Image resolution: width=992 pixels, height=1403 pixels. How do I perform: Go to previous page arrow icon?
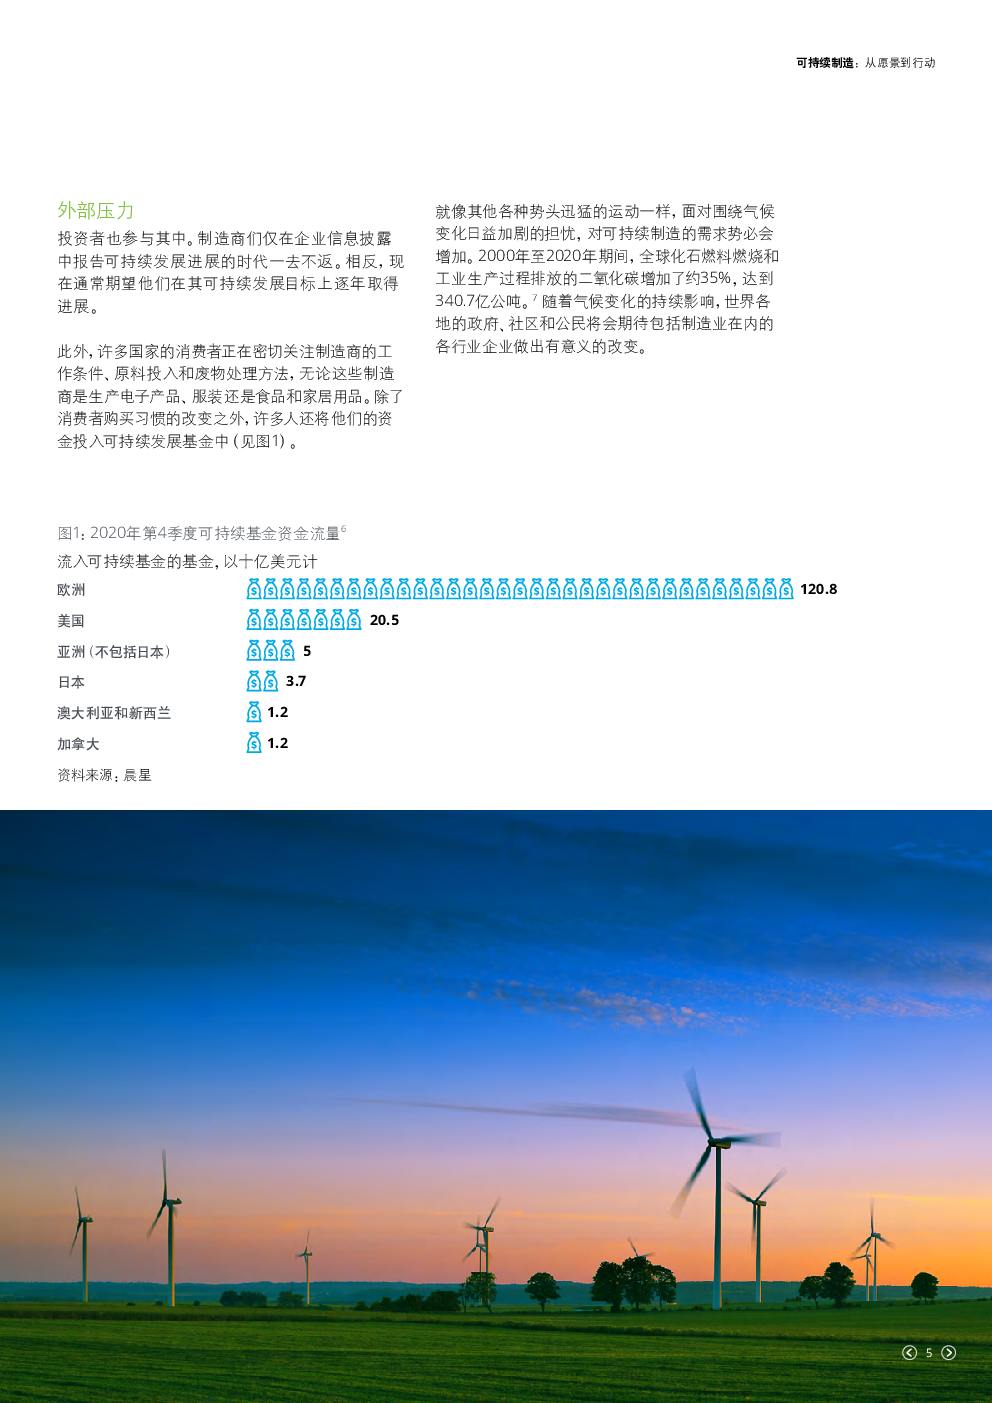[909, 1352]
